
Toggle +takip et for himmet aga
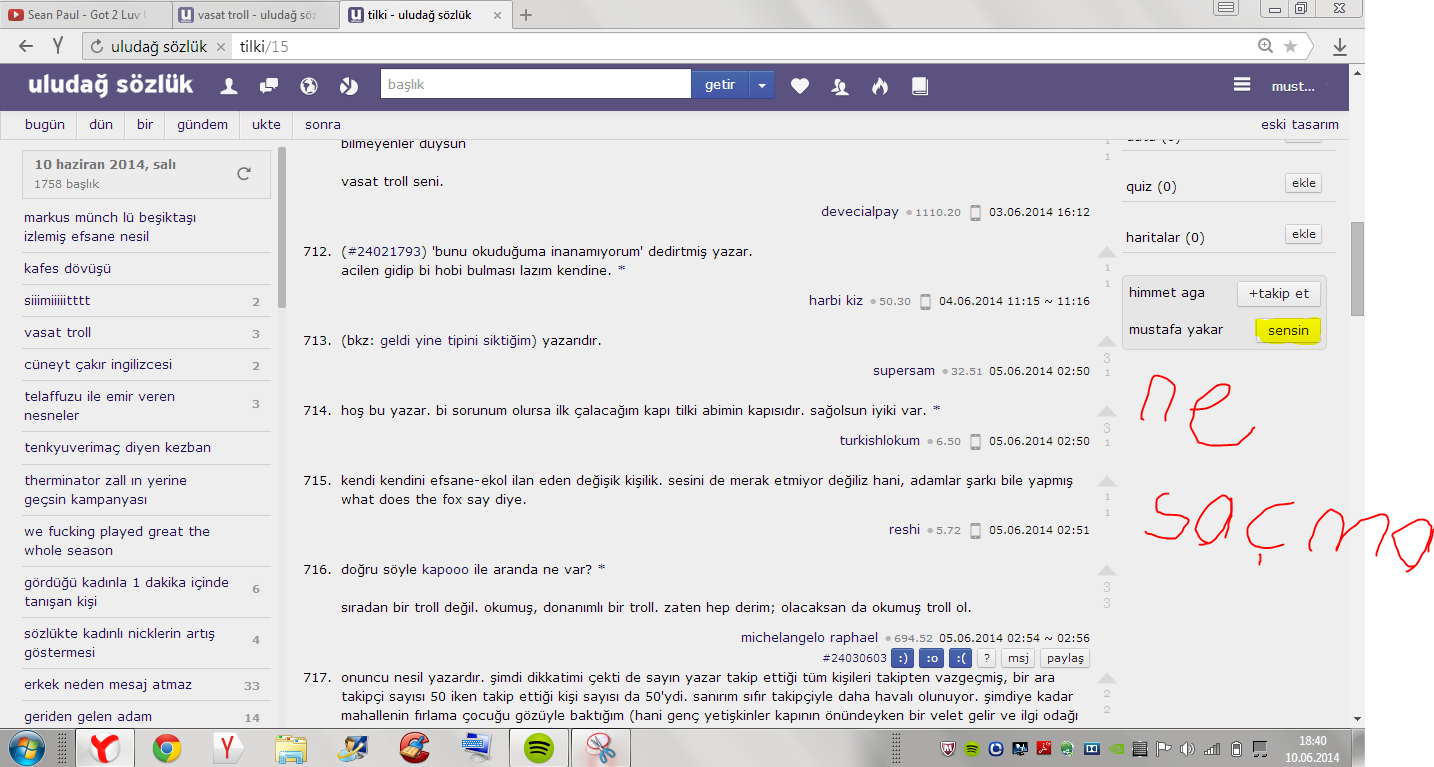(1278, 294)
